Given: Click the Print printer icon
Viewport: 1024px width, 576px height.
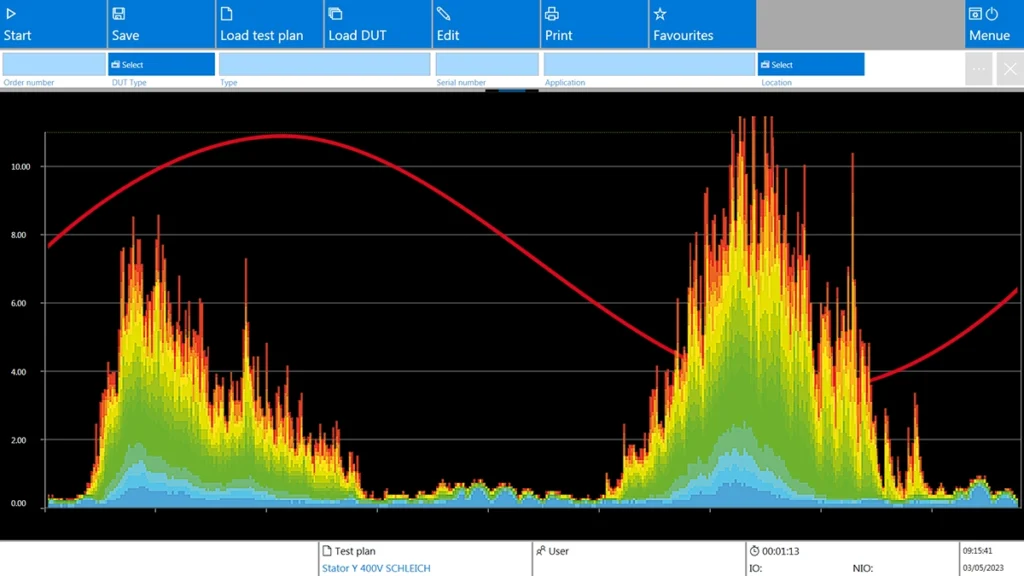Looking at the screenshot, I should (x=551, y=14).
